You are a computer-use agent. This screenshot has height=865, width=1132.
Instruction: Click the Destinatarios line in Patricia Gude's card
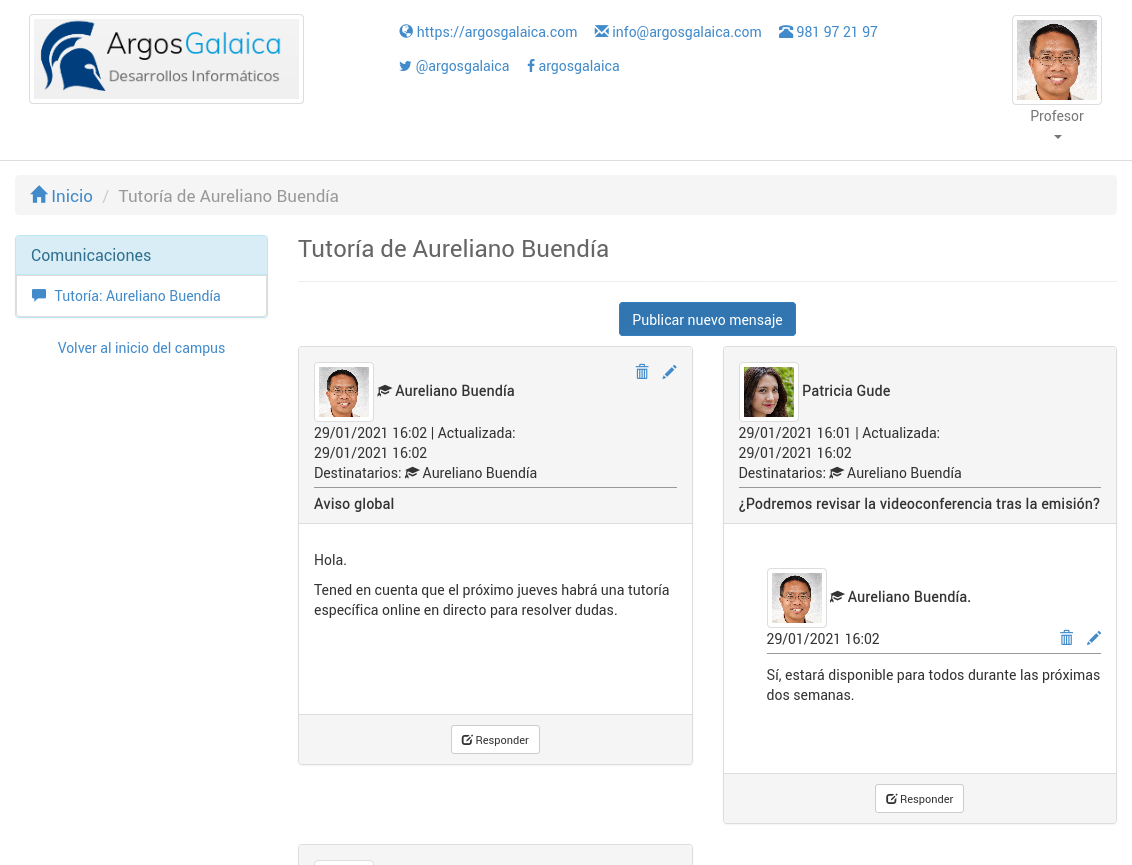[850, 473]
